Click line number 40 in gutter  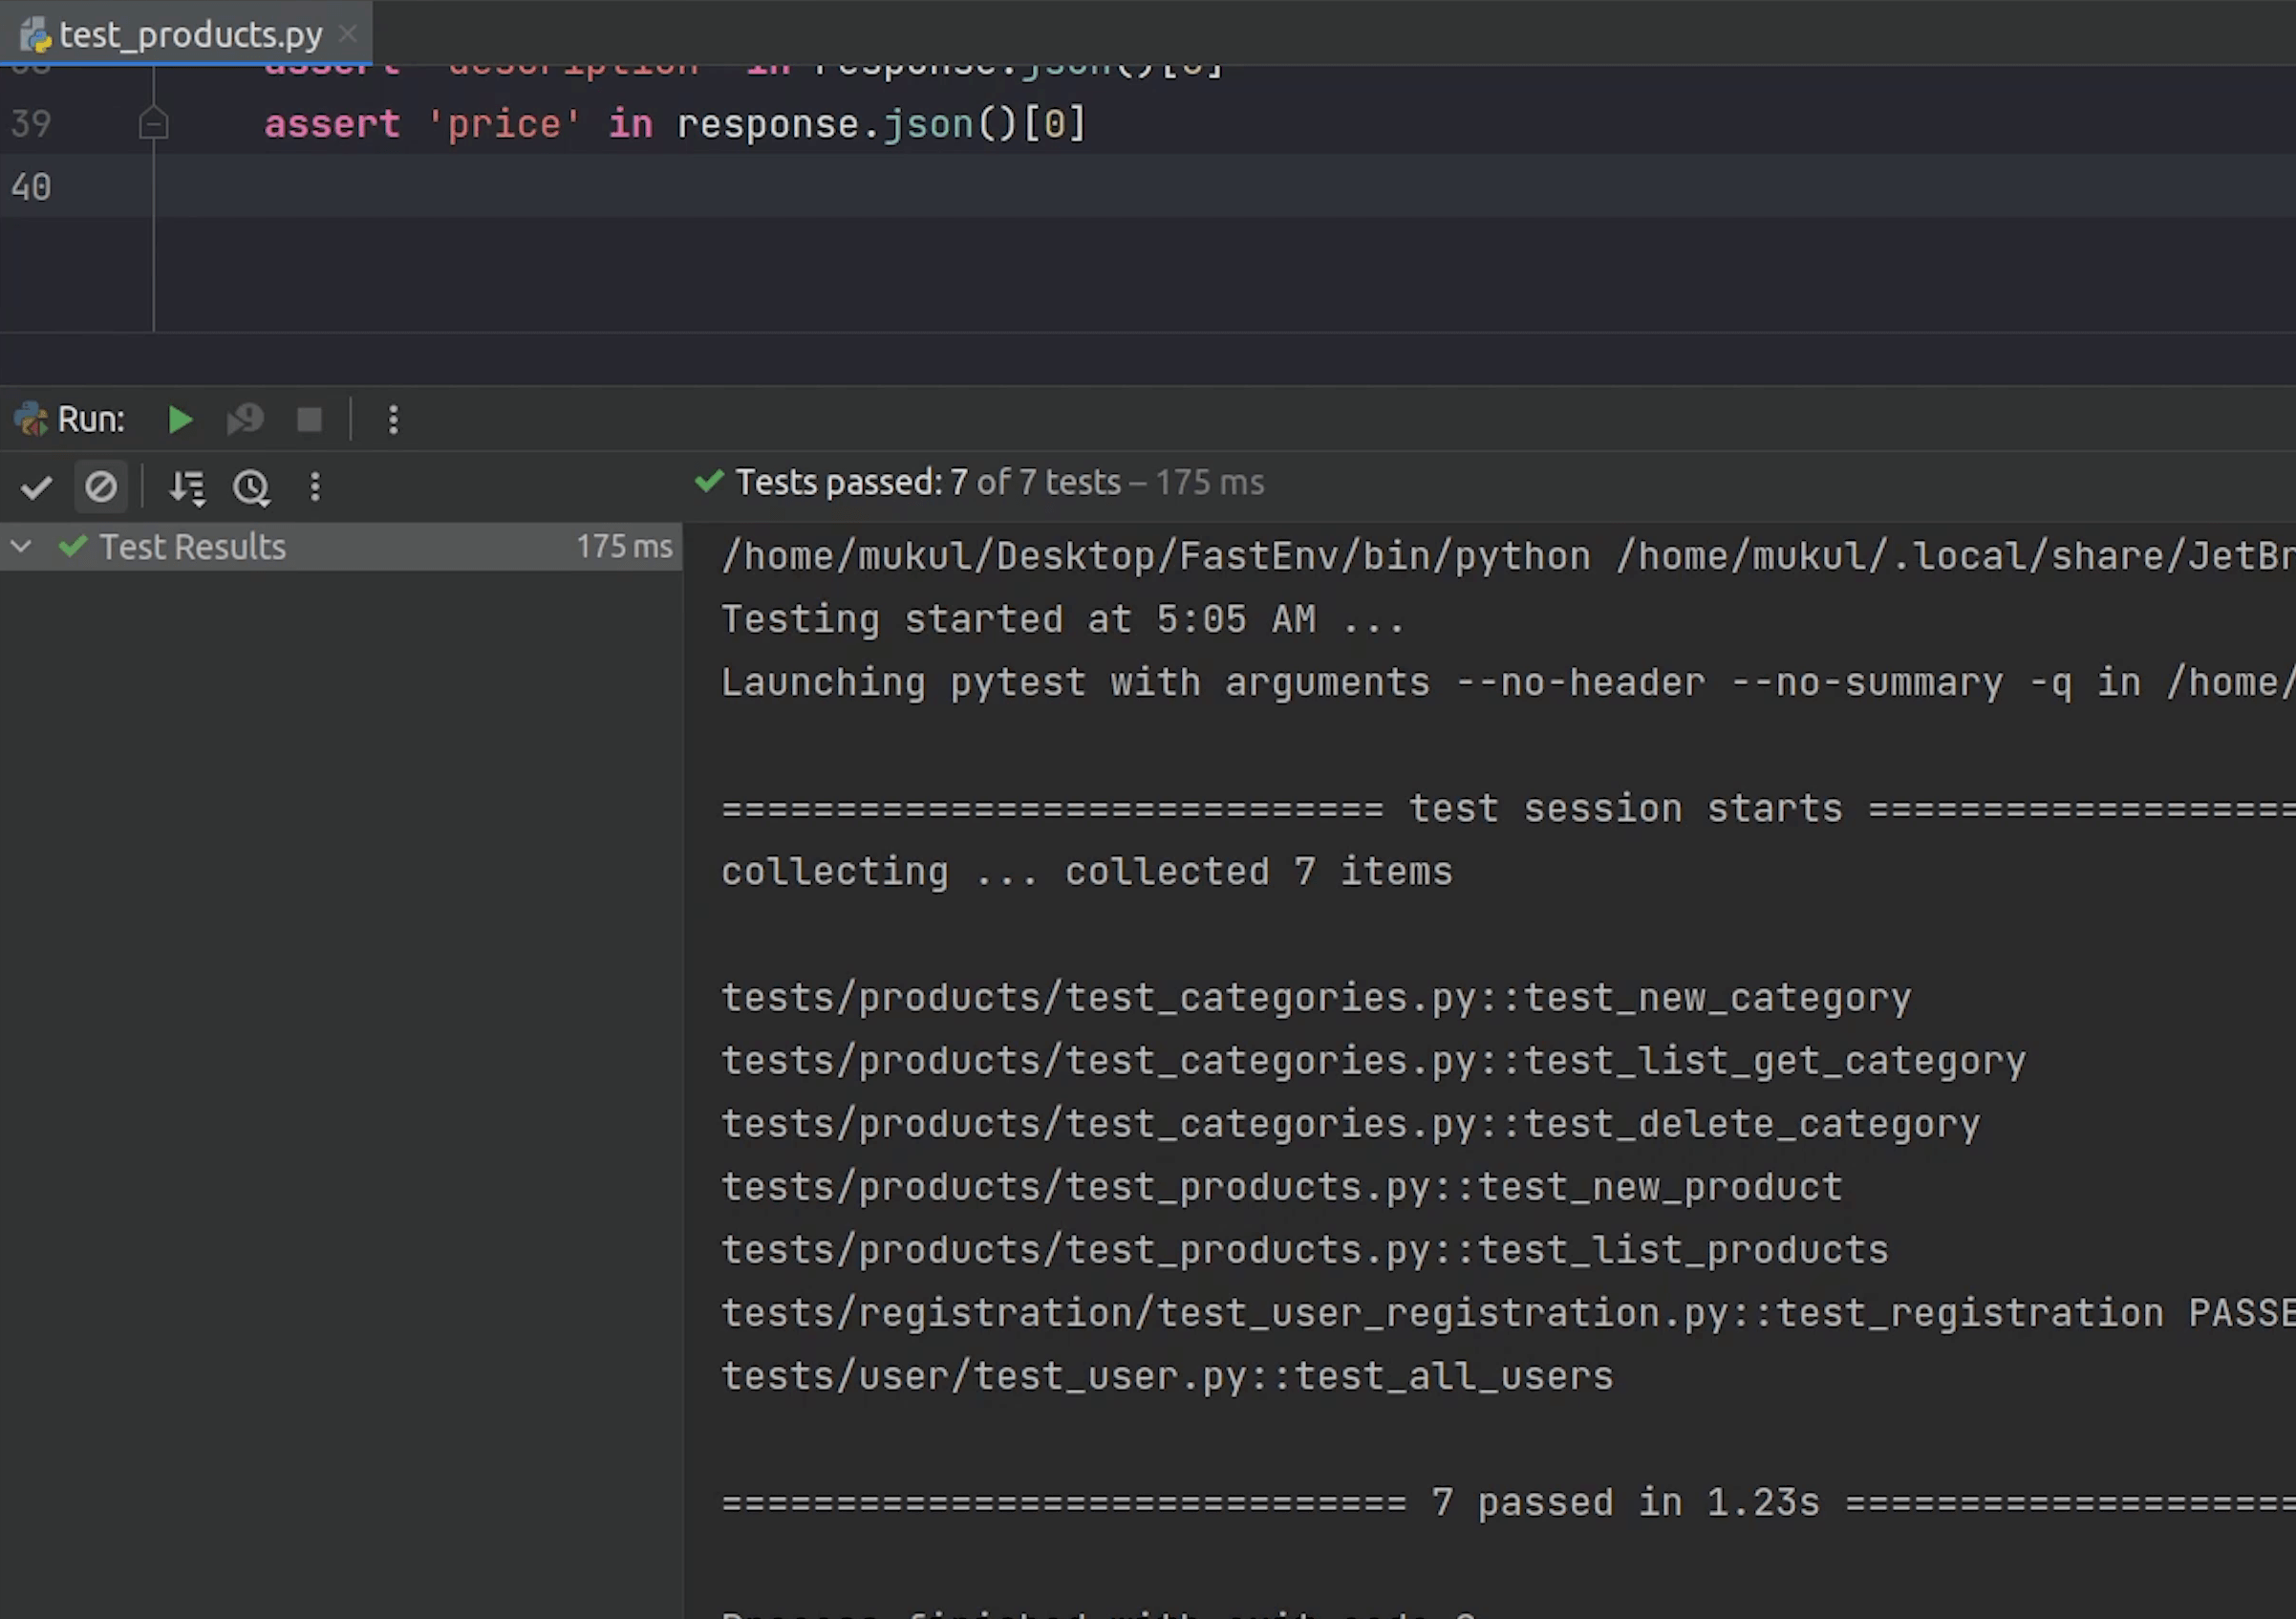pyautogui.click(x=31, y=187)
